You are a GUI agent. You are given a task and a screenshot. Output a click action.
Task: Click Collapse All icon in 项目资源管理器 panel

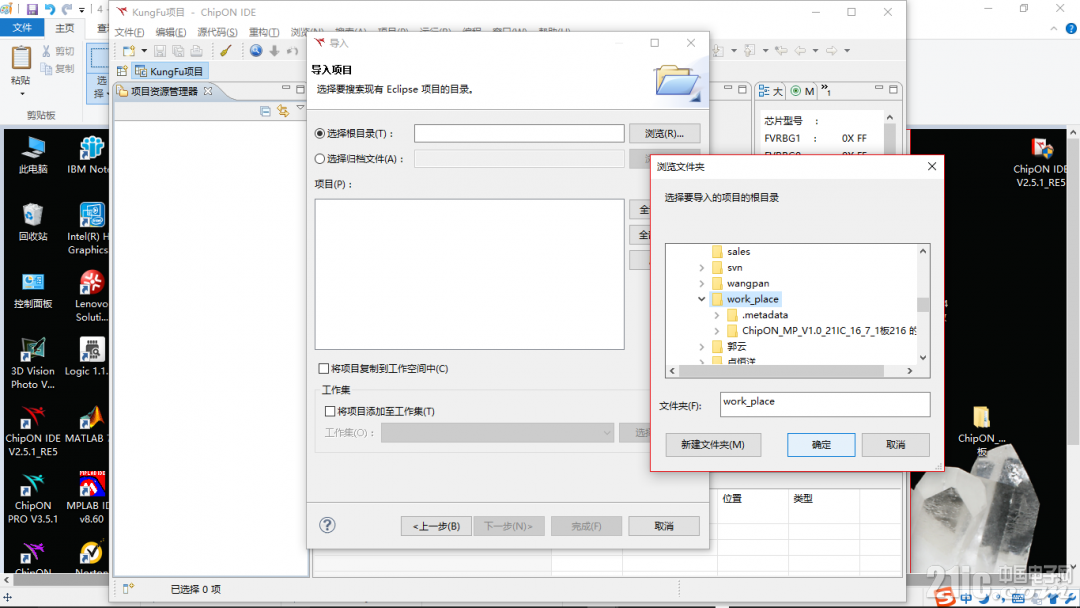[x=265, y=111]
